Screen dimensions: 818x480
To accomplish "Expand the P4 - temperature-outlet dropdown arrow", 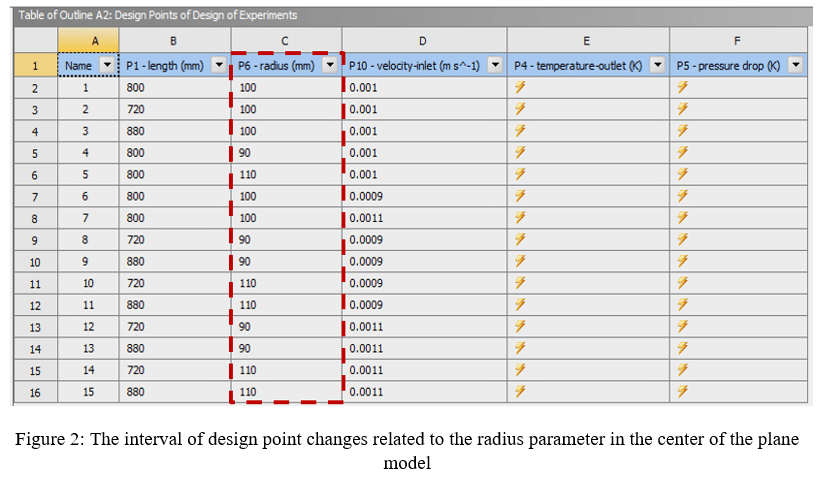I will [657, 66].
